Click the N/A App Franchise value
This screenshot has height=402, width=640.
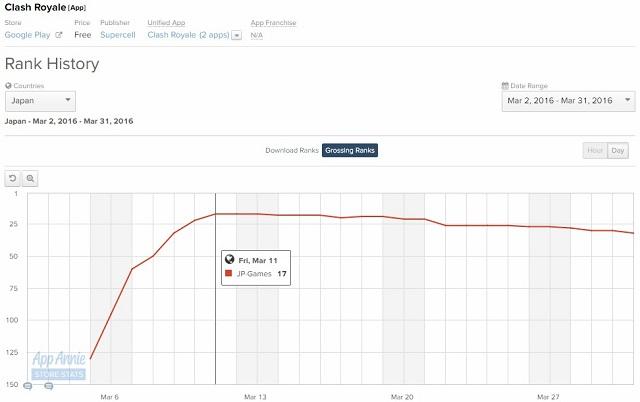point(257,36)
